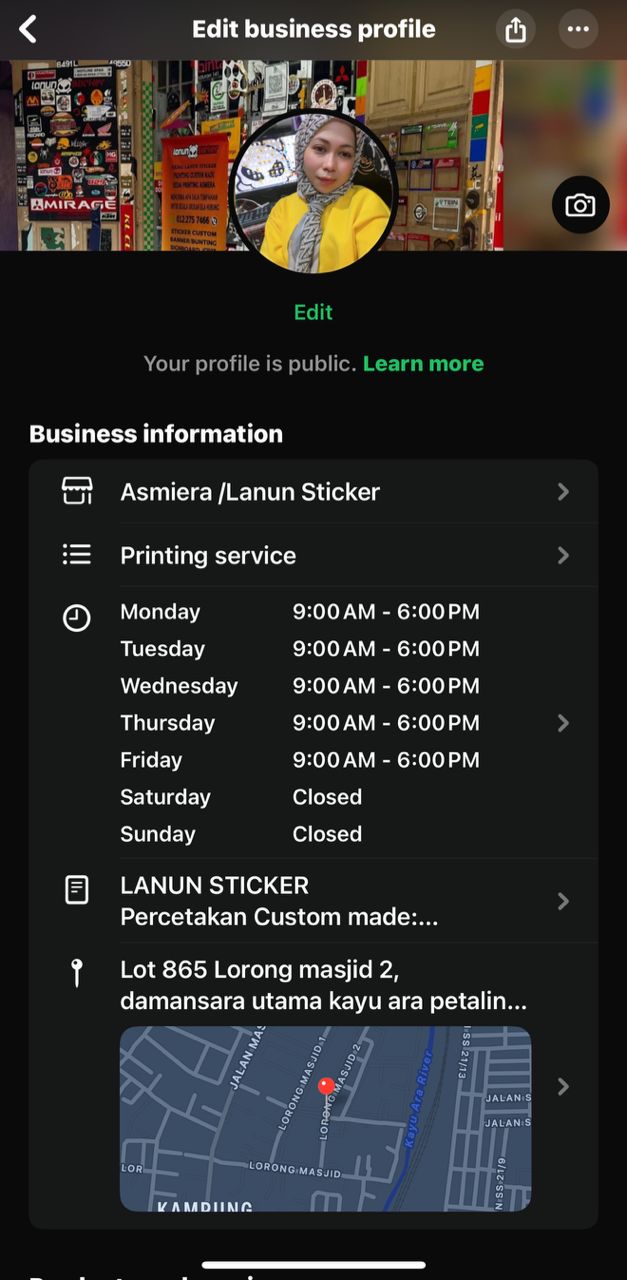Open the business name chevron
Screen dimensions: 627x1280
(x=563, y=491)
